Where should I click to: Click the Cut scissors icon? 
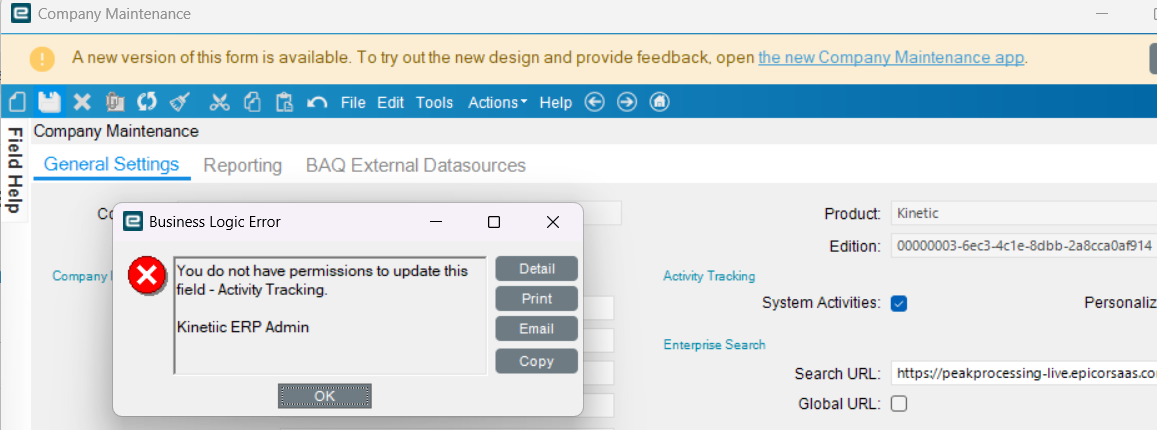click(x=220, y=102)
